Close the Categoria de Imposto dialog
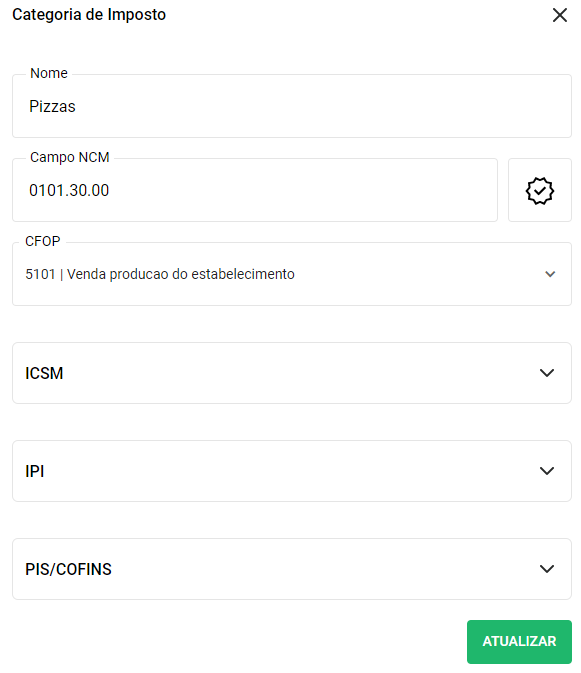 click(560, 15)
